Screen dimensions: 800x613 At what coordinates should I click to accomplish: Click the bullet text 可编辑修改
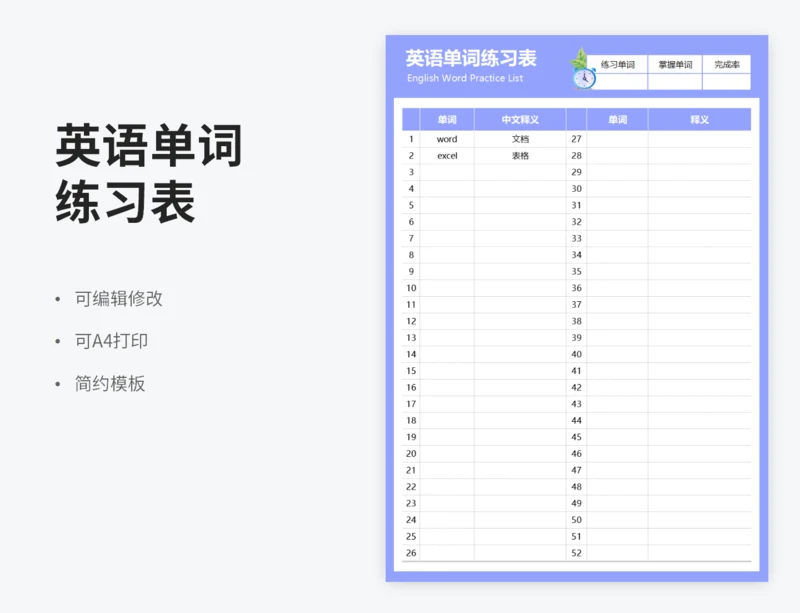119,299
